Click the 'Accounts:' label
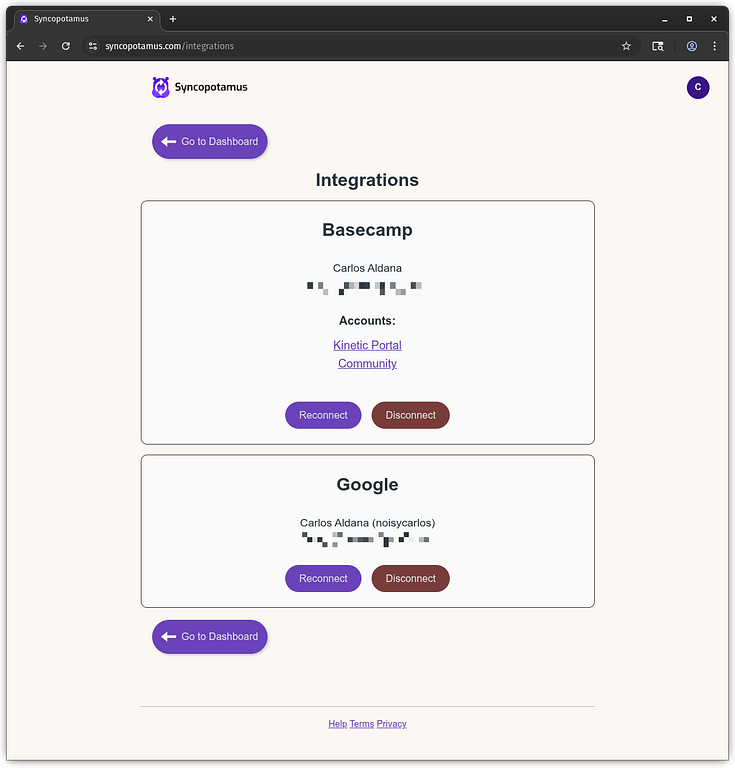Image resolution: width=735 pixels, height=768 pixels. click(x=367, y=321)
